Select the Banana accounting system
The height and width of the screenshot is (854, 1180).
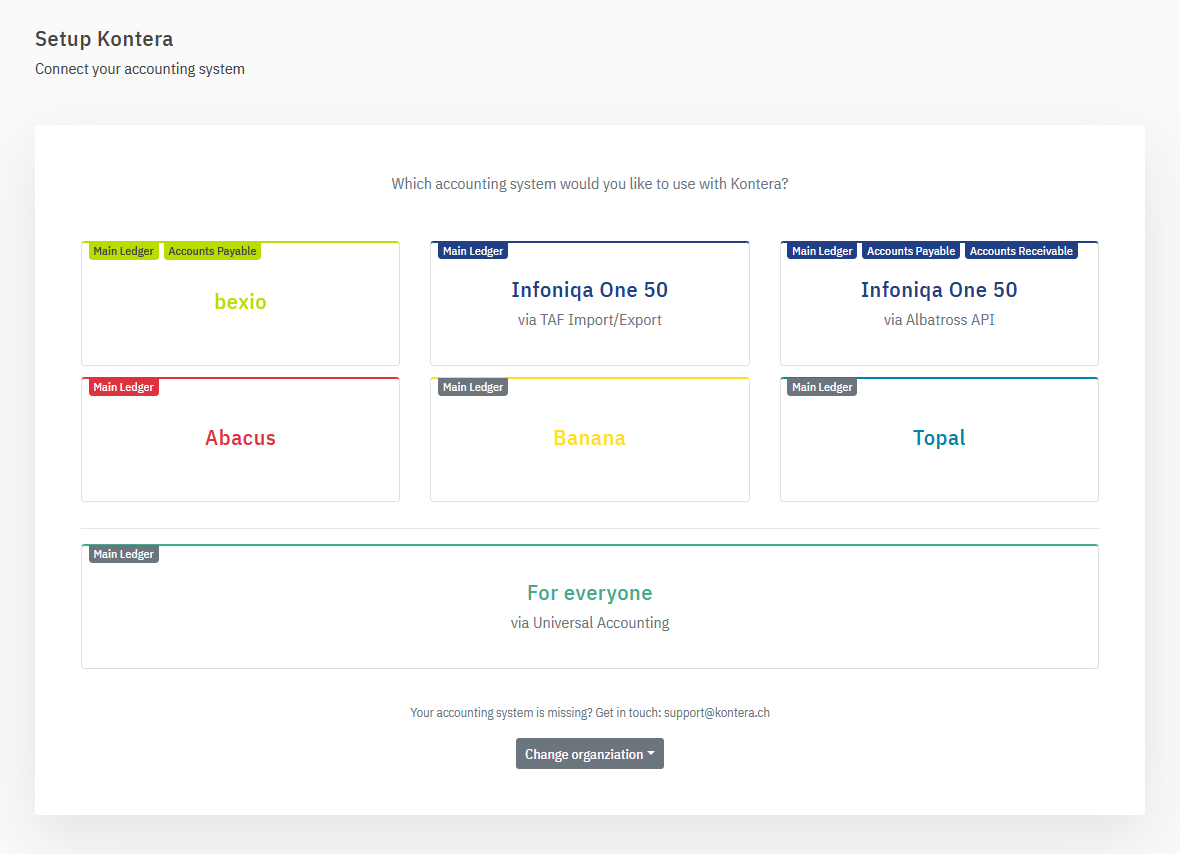(589, 438)
